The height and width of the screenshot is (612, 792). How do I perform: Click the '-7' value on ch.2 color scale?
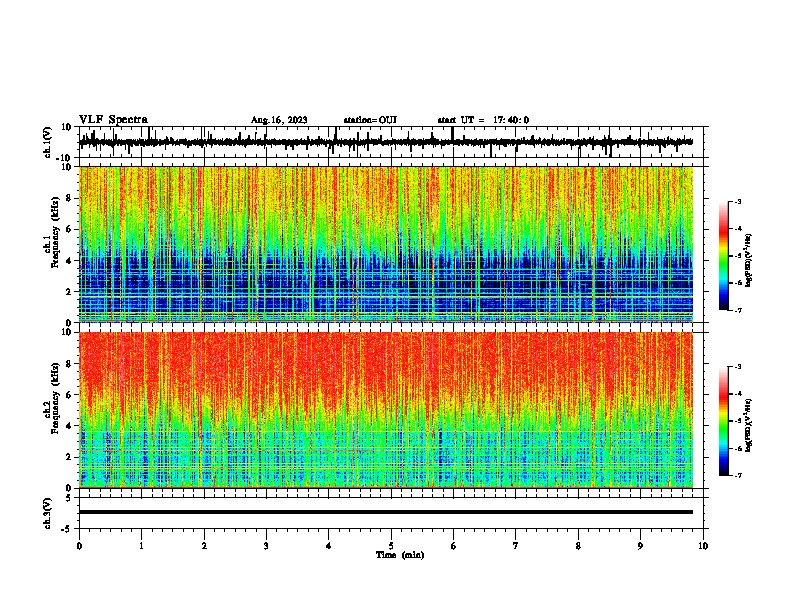(x=737, y=475)
